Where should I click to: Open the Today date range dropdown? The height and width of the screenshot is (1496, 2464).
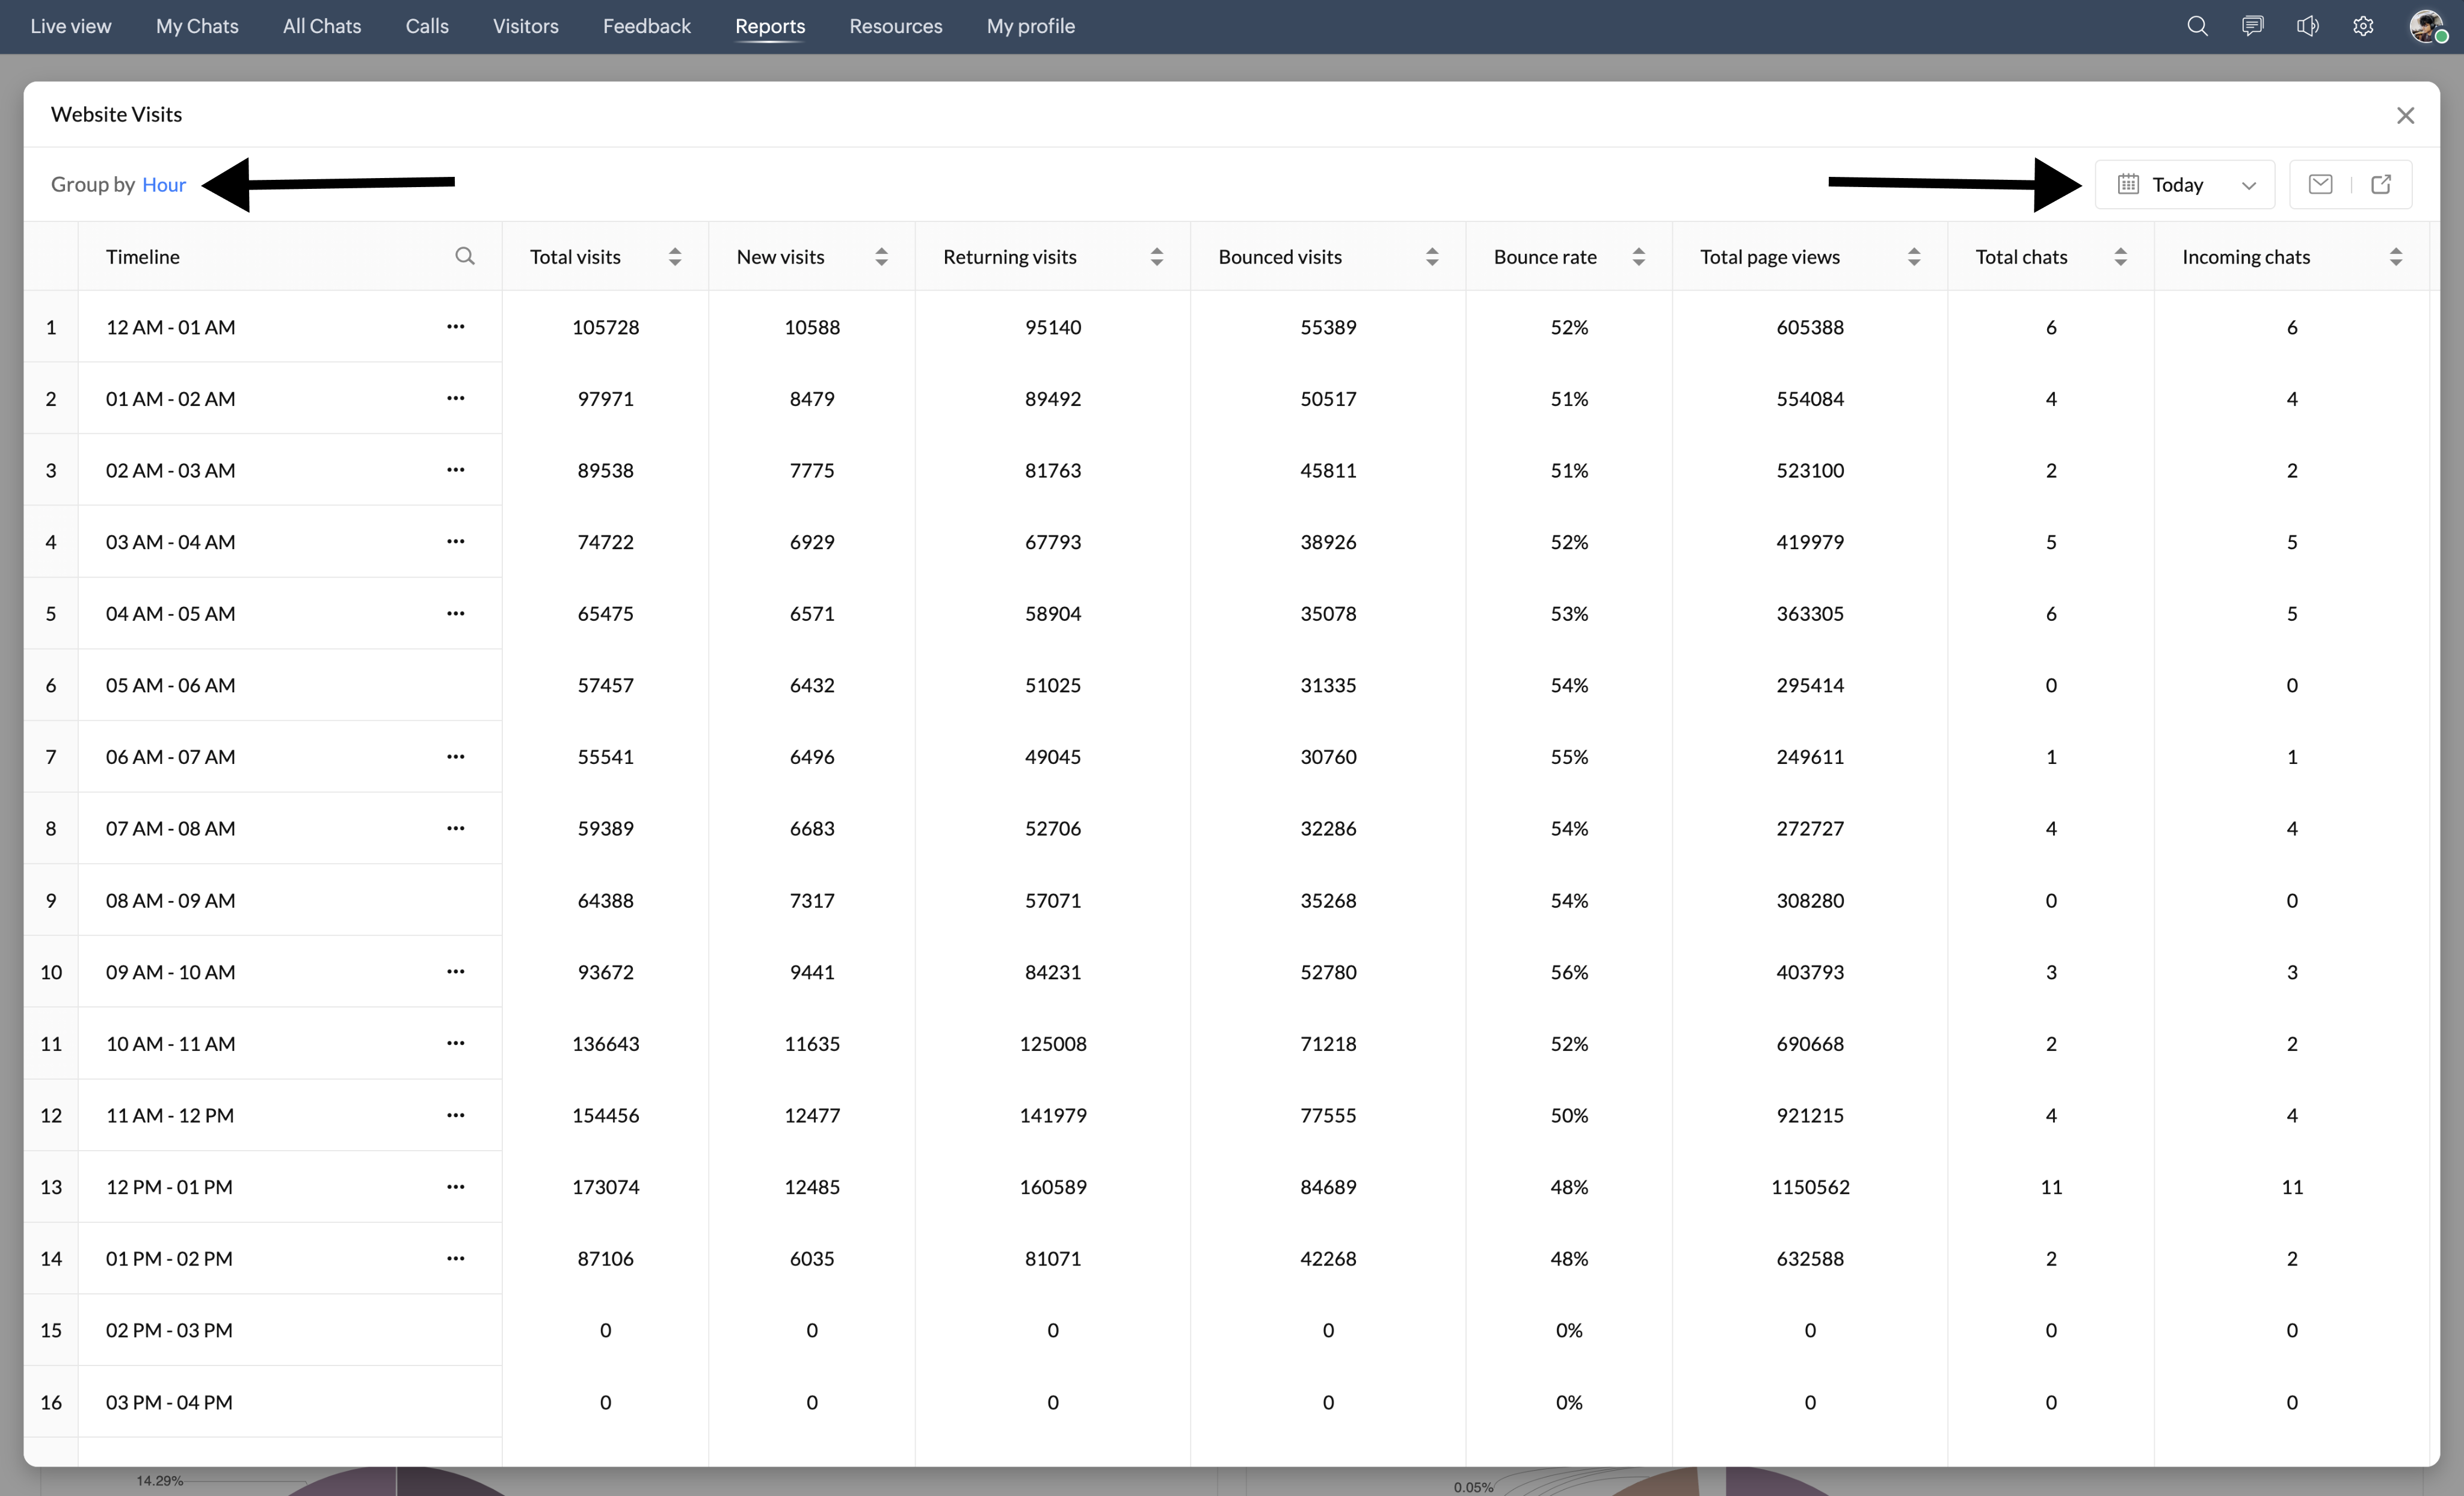coord(2185,185)
